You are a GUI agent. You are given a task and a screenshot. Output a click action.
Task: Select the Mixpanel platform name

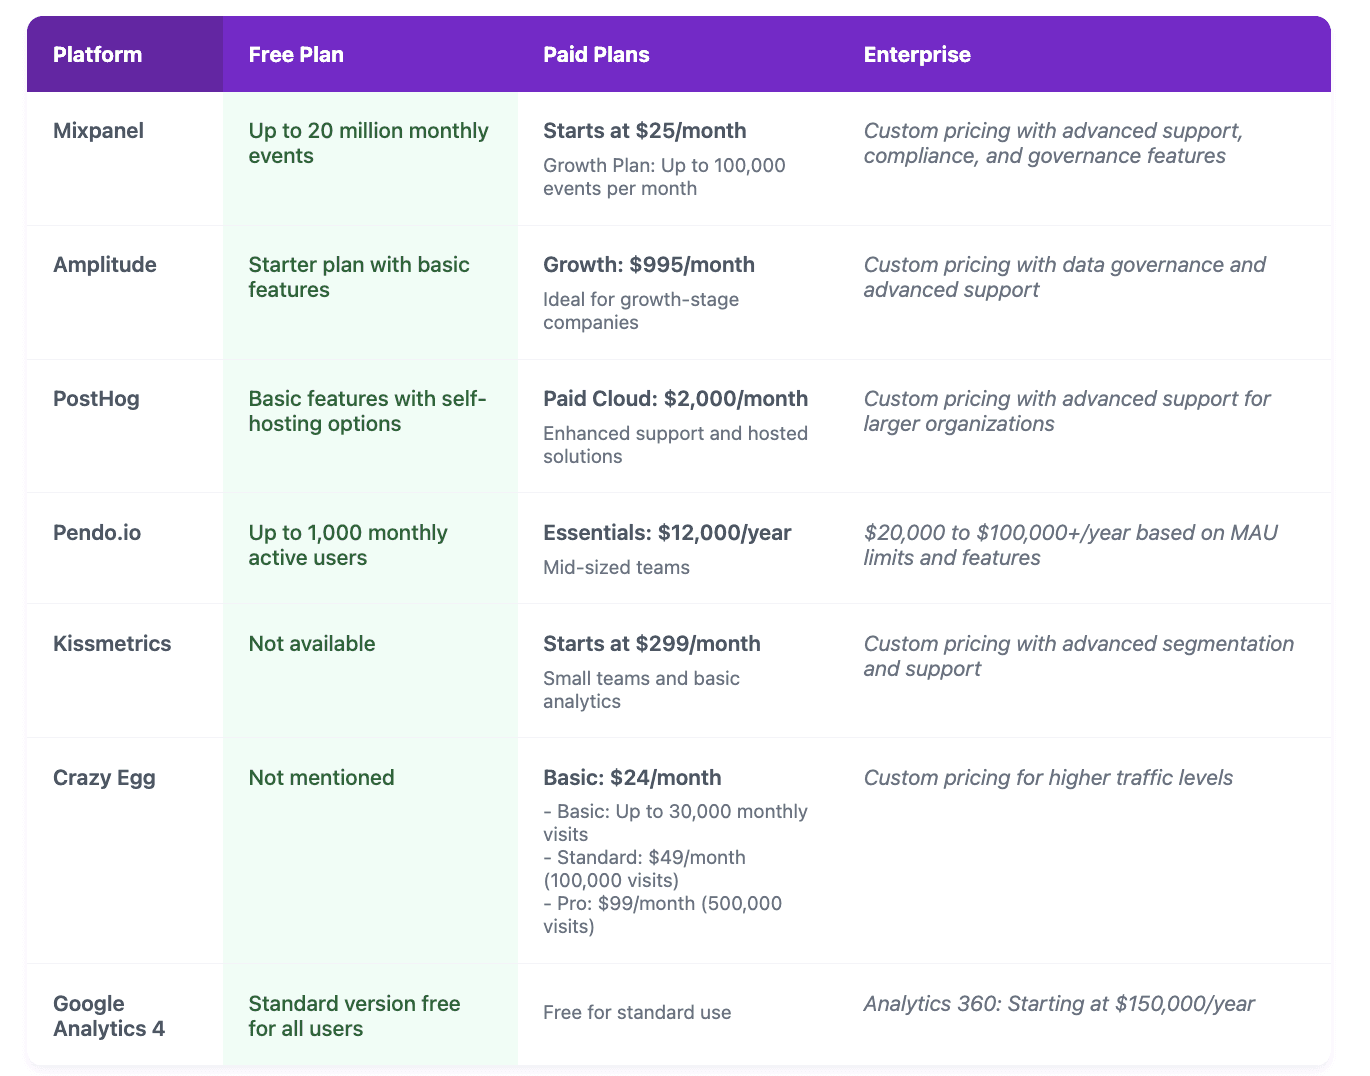(x=98, y=131)
